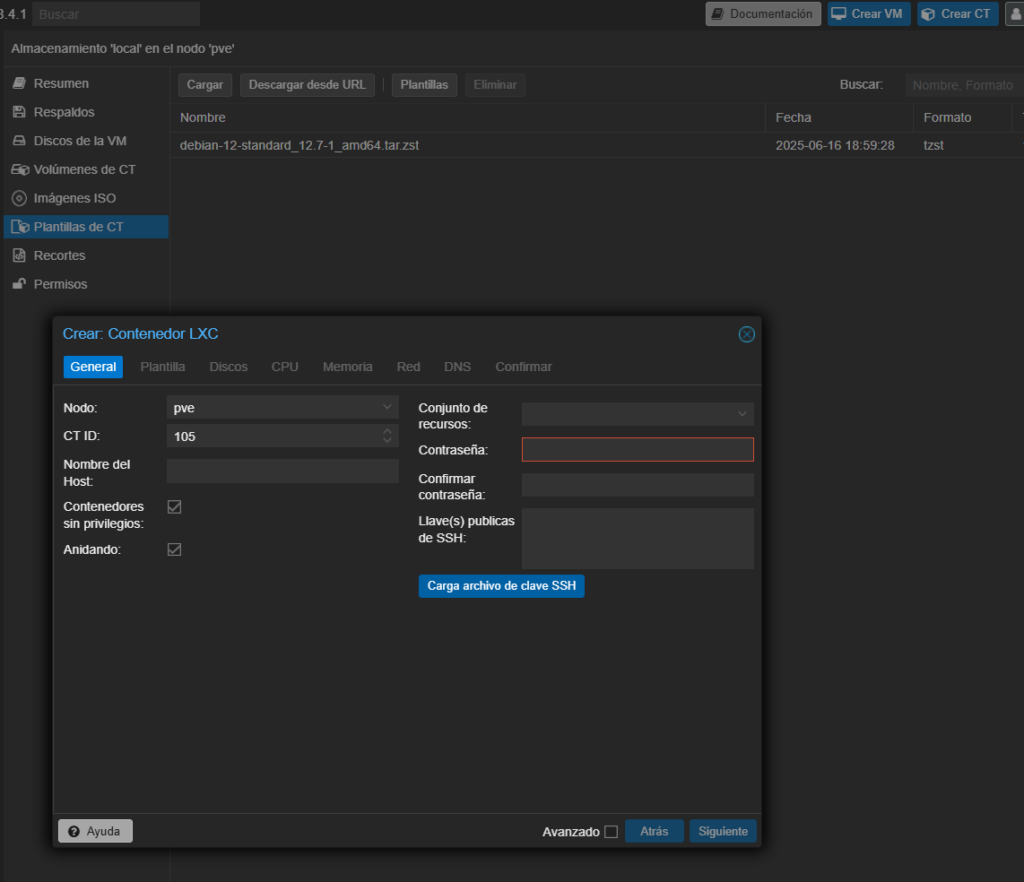Click the Contraseña input field
The width and height of the screenshot is (1024, 882).
coord(637,450)
